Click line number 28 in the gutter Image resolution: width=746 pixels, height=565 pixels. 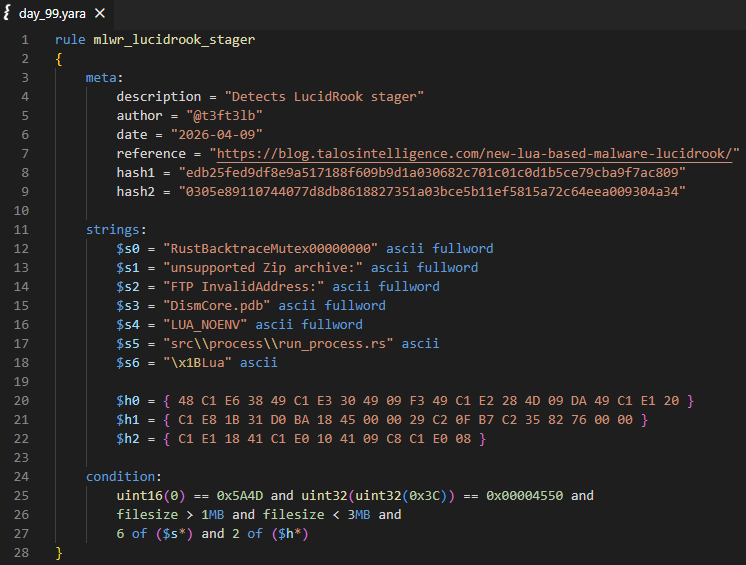click(21, 553)
